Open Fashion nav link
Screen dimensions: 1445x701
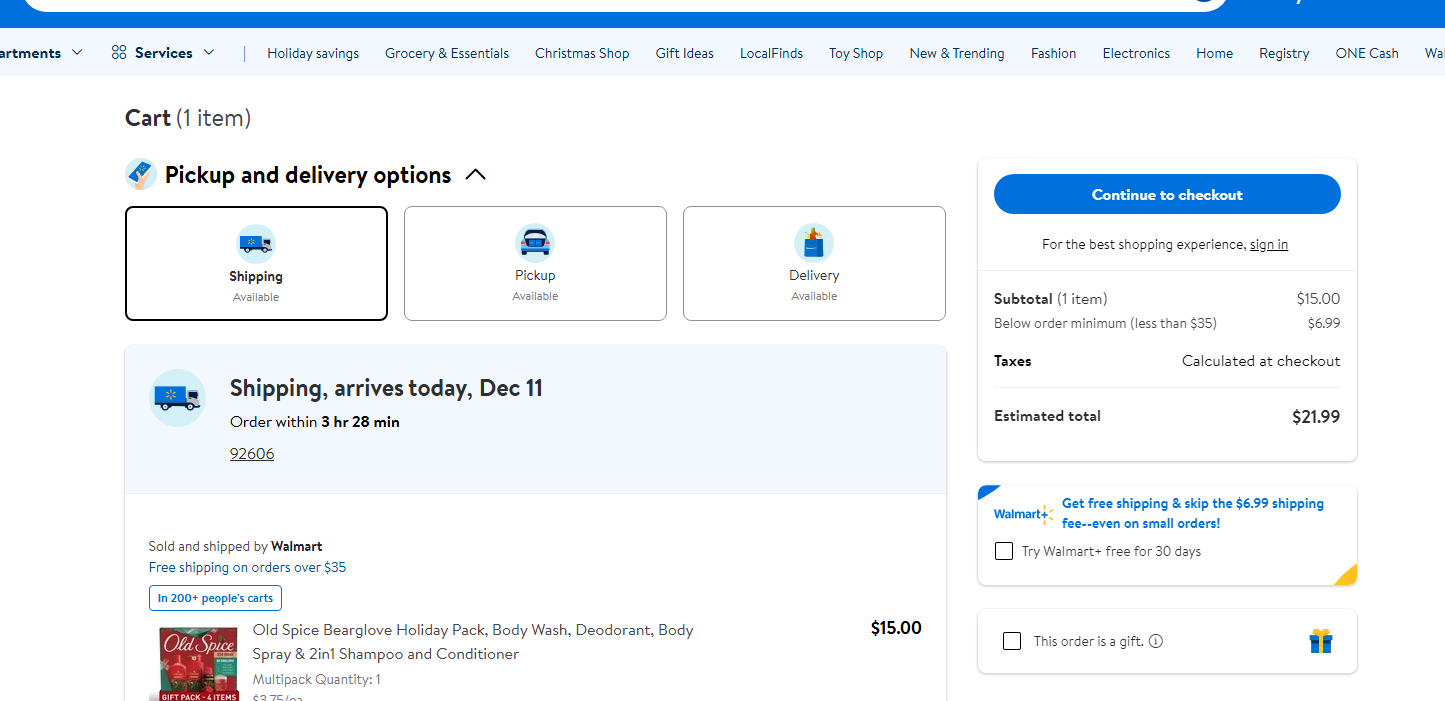[1054, 53]
